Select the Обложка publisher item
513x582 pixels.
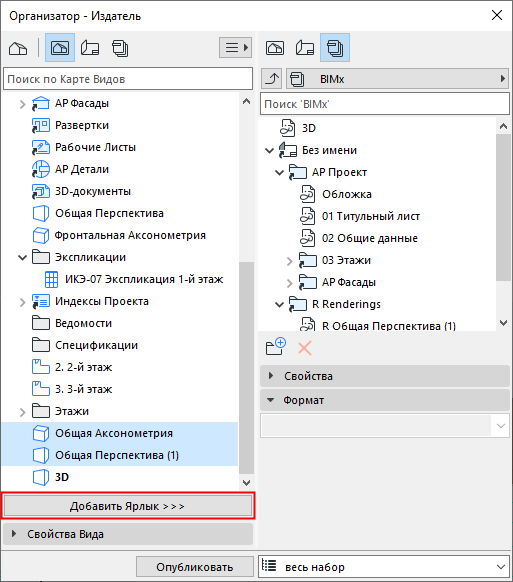347,194
